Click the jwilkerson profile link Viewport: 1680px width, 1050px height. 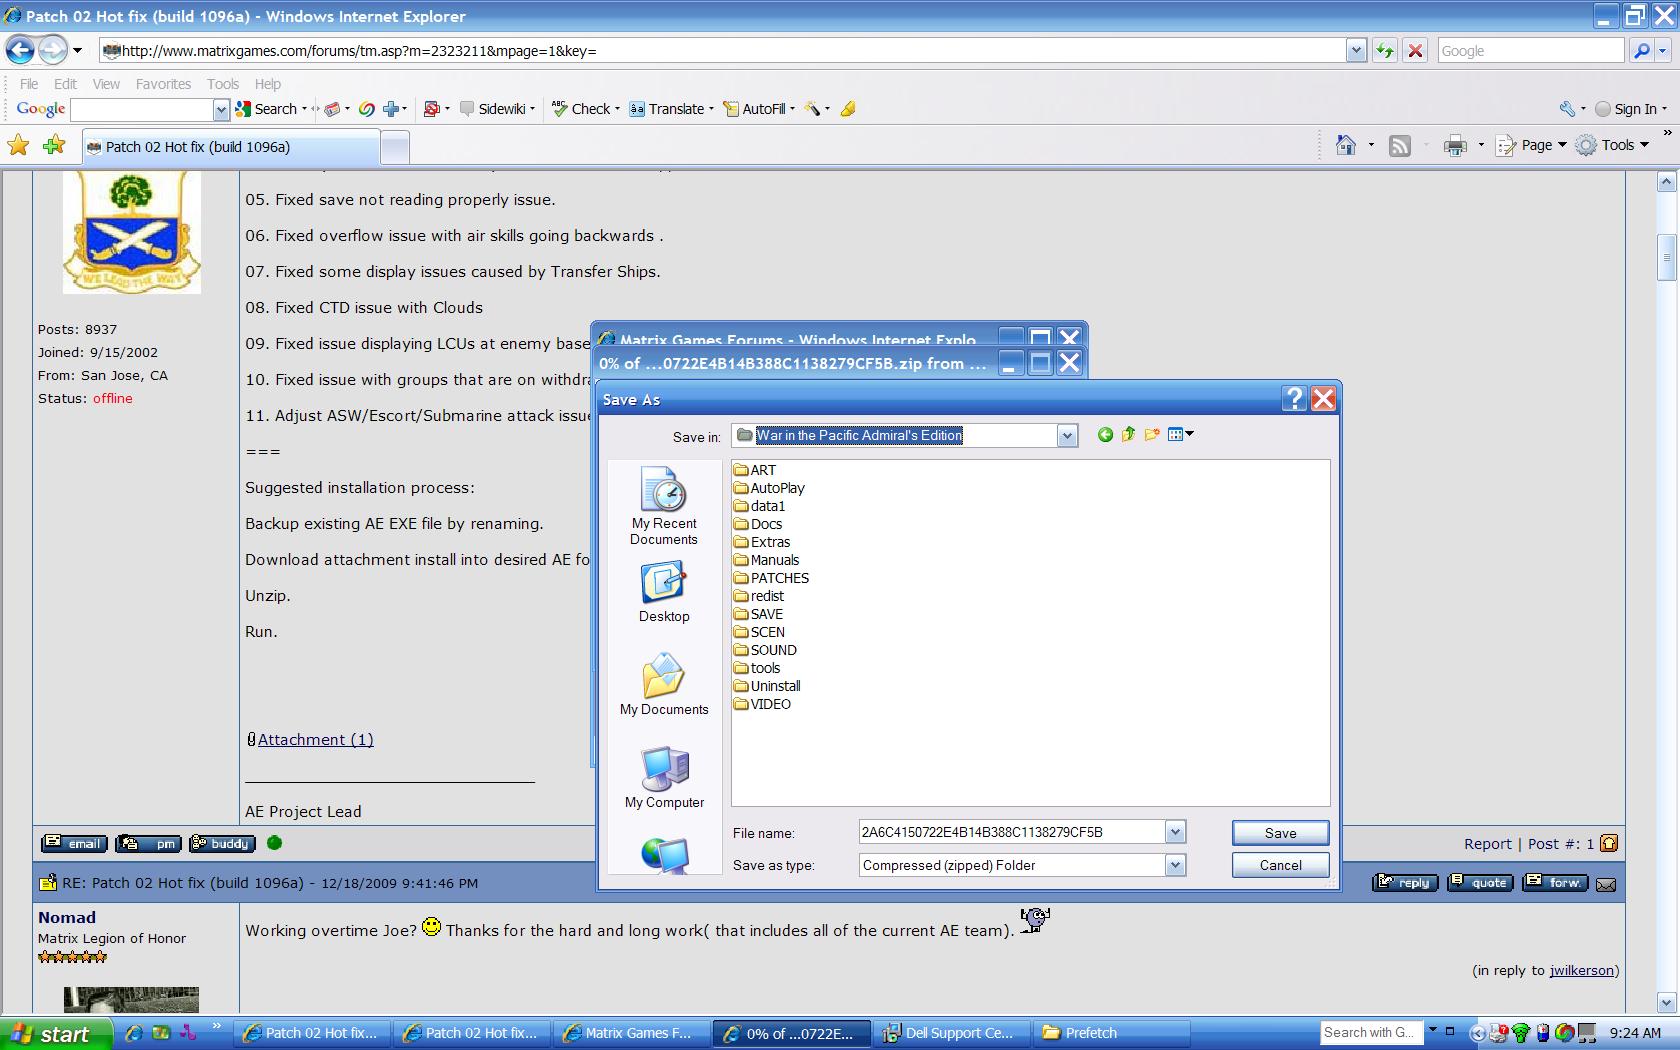point(1582,970)
